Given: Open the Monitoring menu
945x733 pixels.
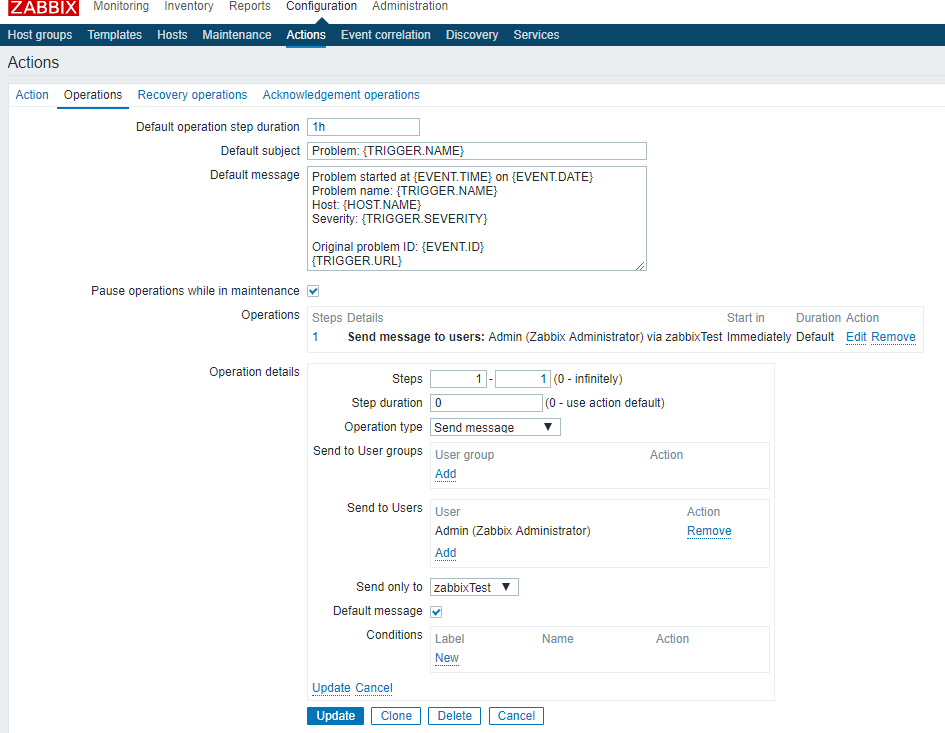Looking at the screenshot, I should click(x=121, y=6).
